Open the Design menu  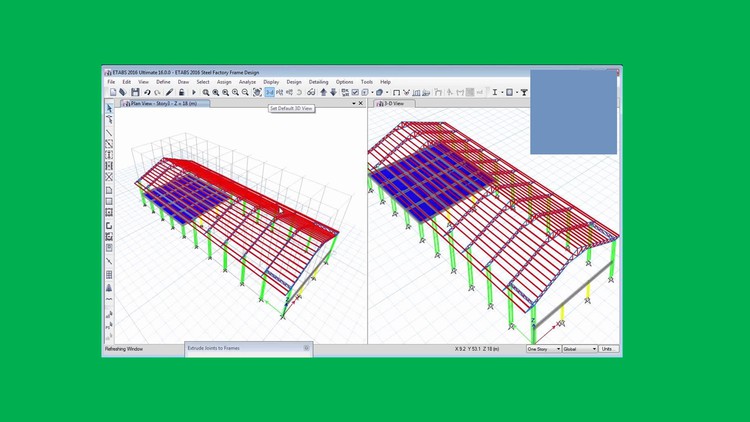coord(294,82)
